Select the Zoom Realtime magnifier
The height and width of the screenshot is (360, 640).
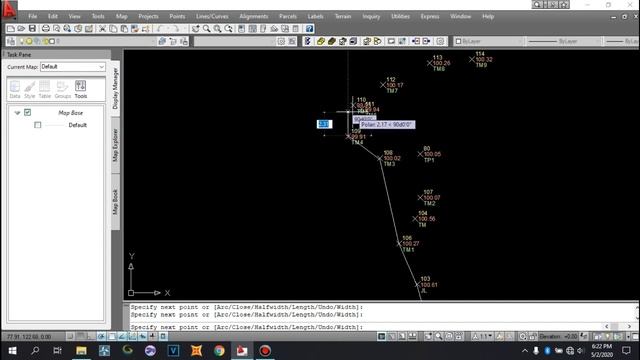(207, 29)
